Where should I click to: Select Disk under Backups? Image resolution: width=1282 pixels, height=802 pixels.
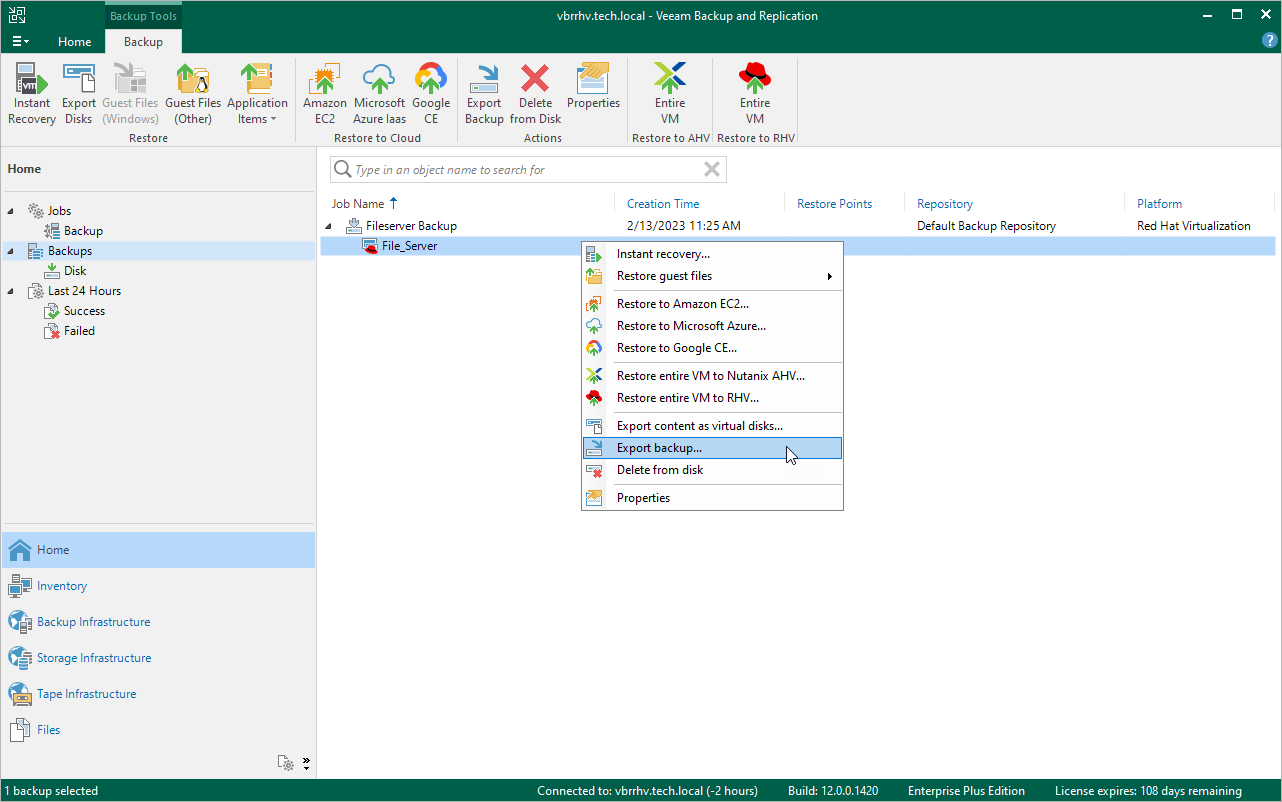tap(75, 271)
